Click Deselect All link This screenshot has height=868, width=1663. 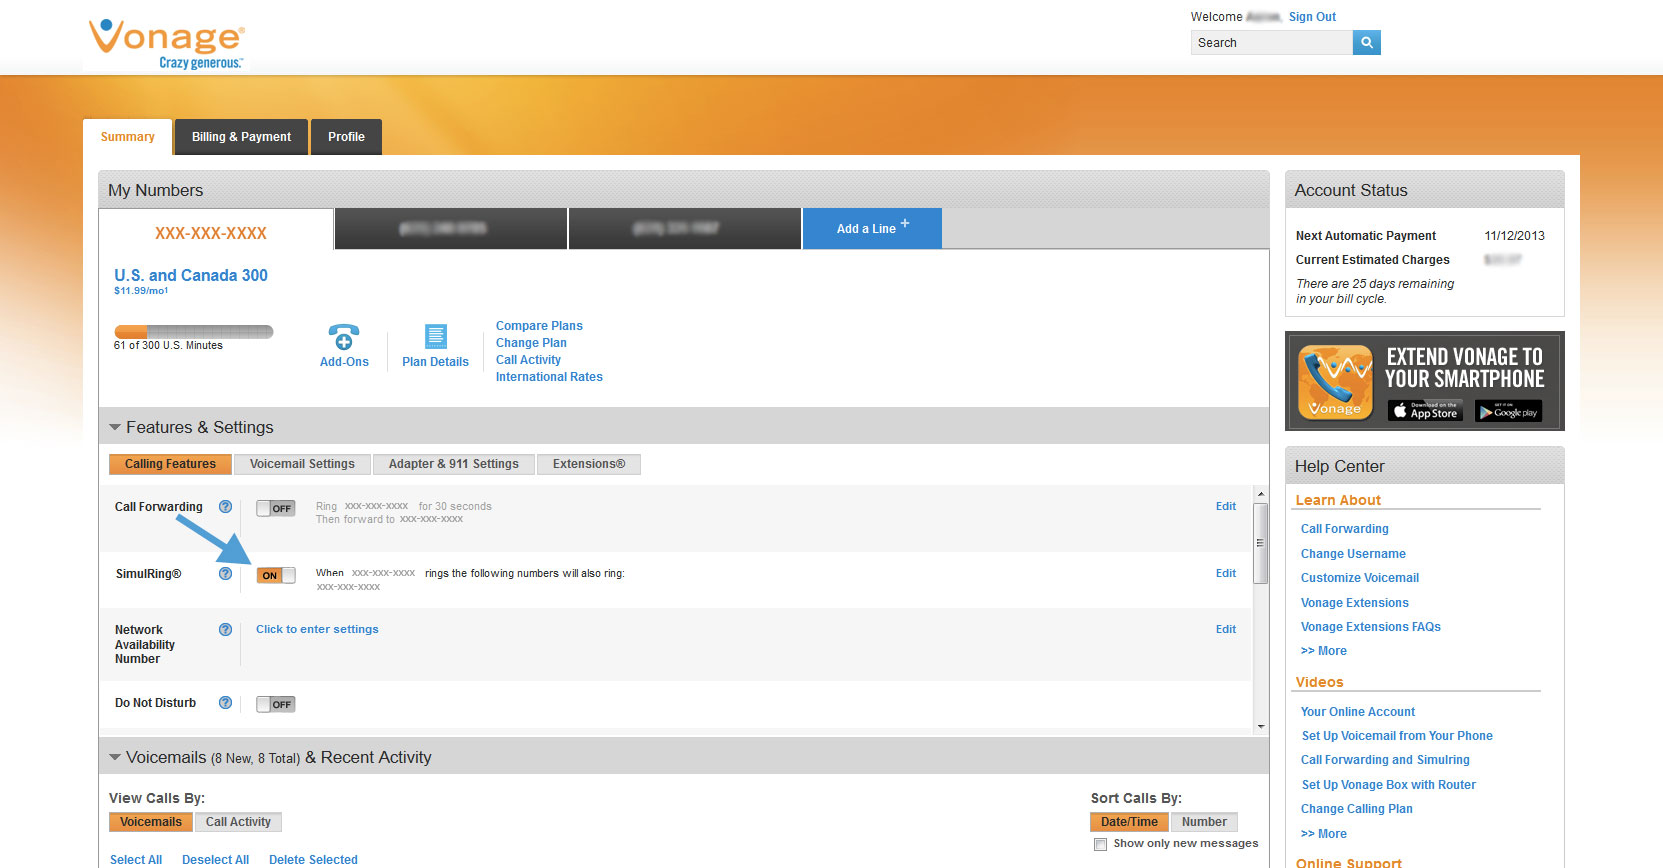pyautogui.click(x=215, y=860)
